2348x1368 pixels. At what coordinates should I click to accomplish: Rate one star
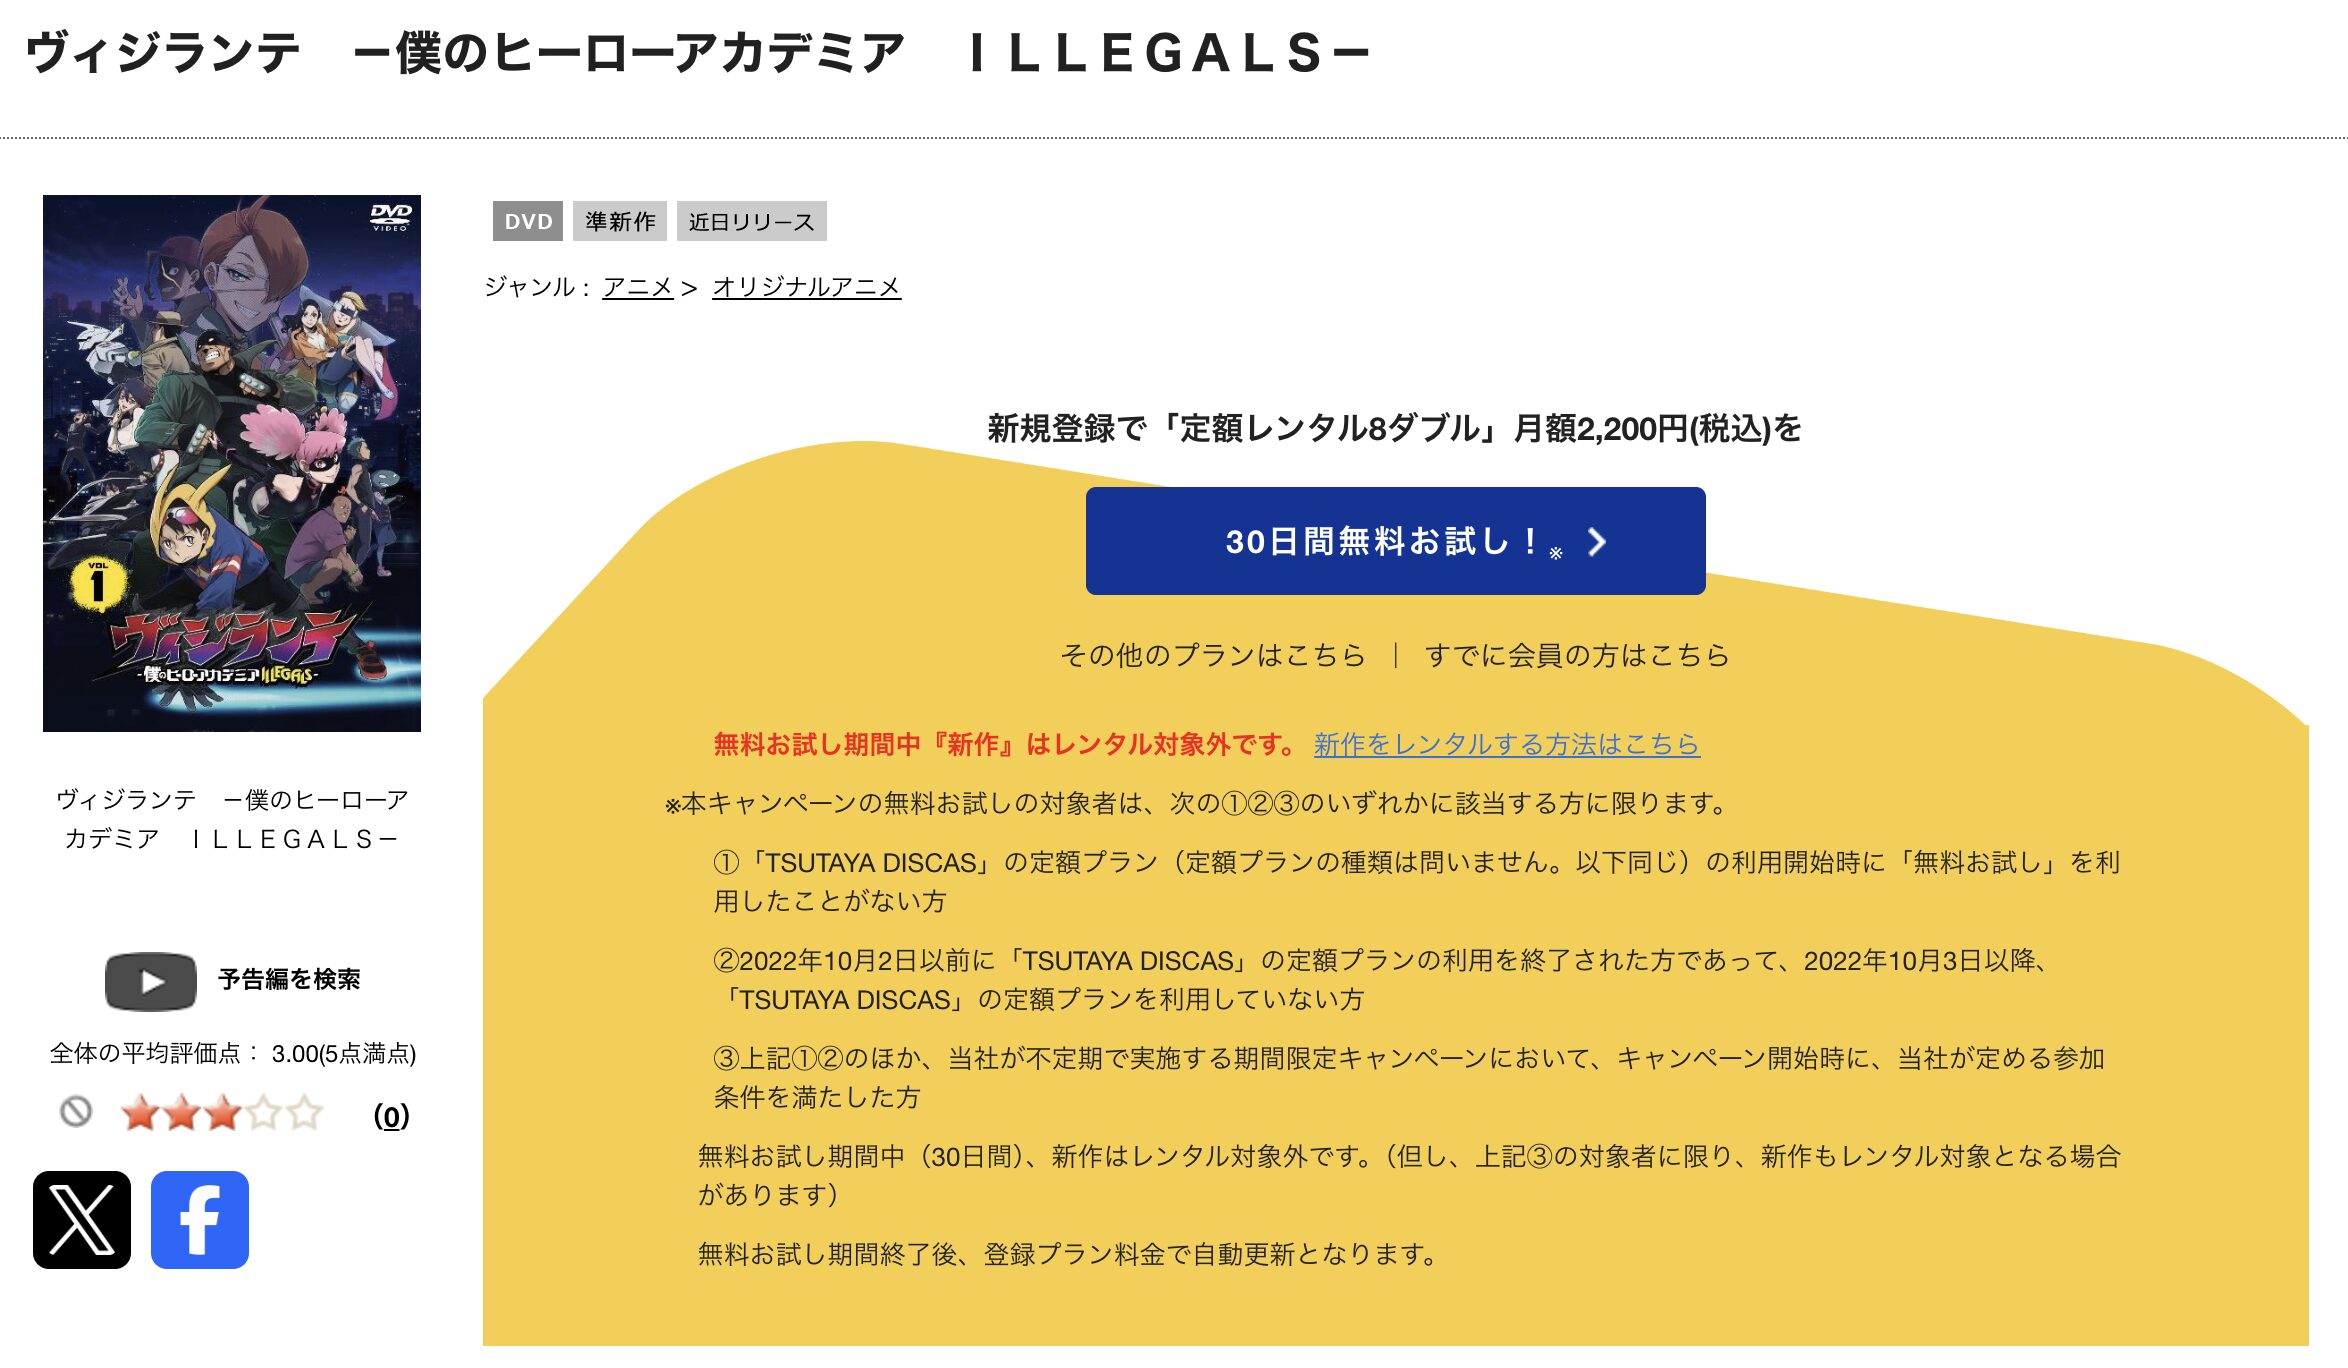click(140, 1113)
